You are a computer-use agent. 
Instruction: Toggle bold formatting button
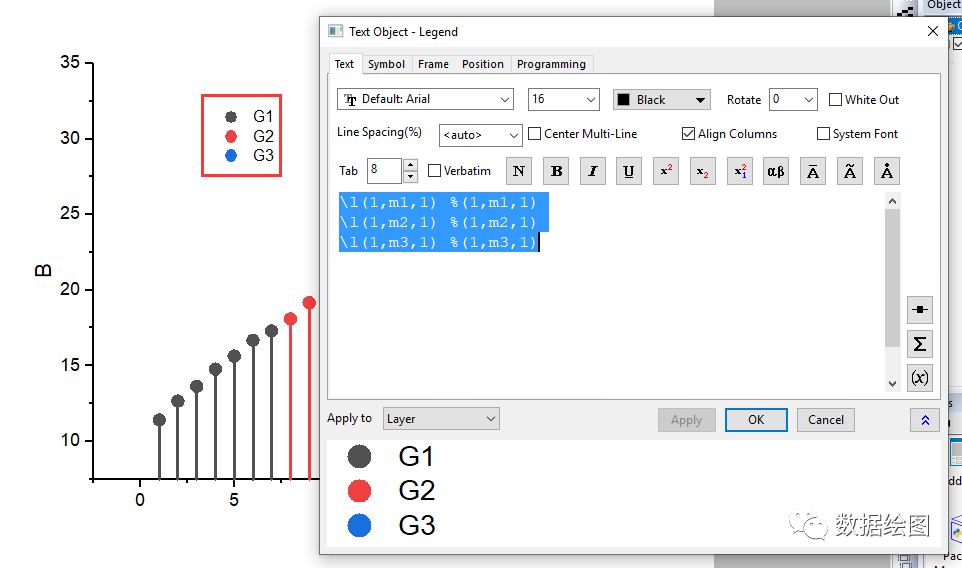556,171
